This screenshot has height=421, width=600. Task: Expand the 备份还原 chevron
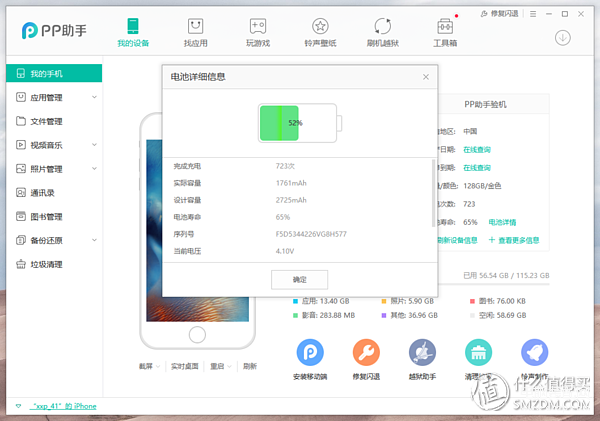[94, 240]
